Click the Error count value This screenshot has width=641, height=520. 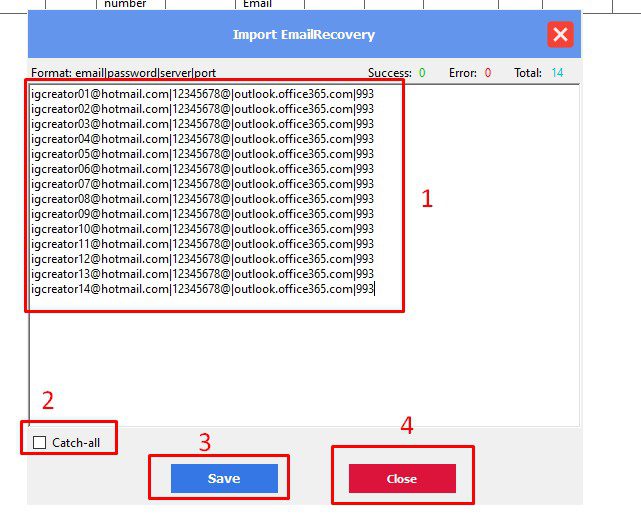click(x=488, y=73)
